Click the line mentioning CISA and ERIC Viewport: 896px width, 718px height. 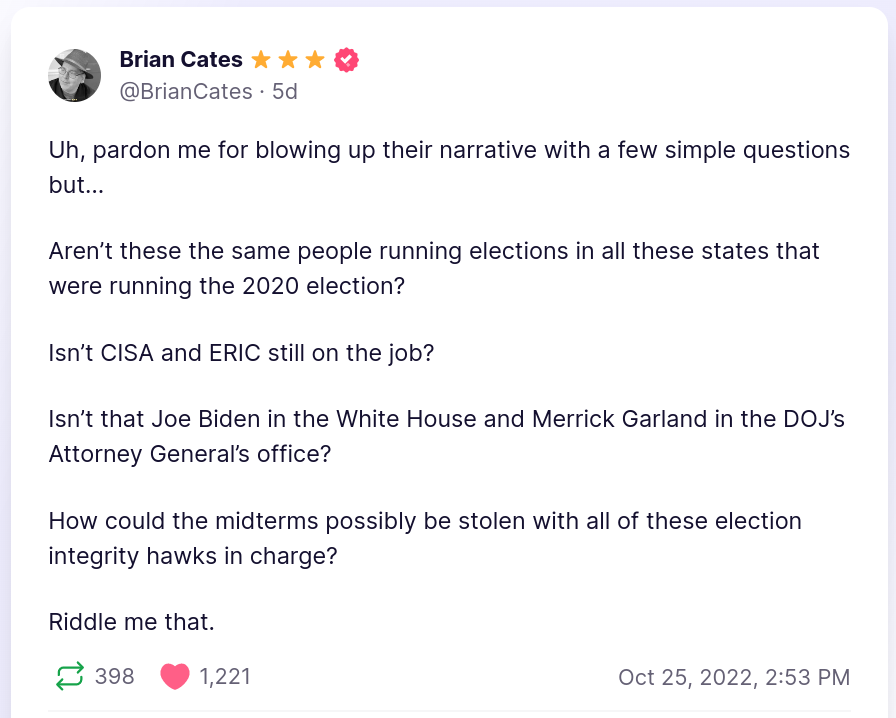click(241, 353)
